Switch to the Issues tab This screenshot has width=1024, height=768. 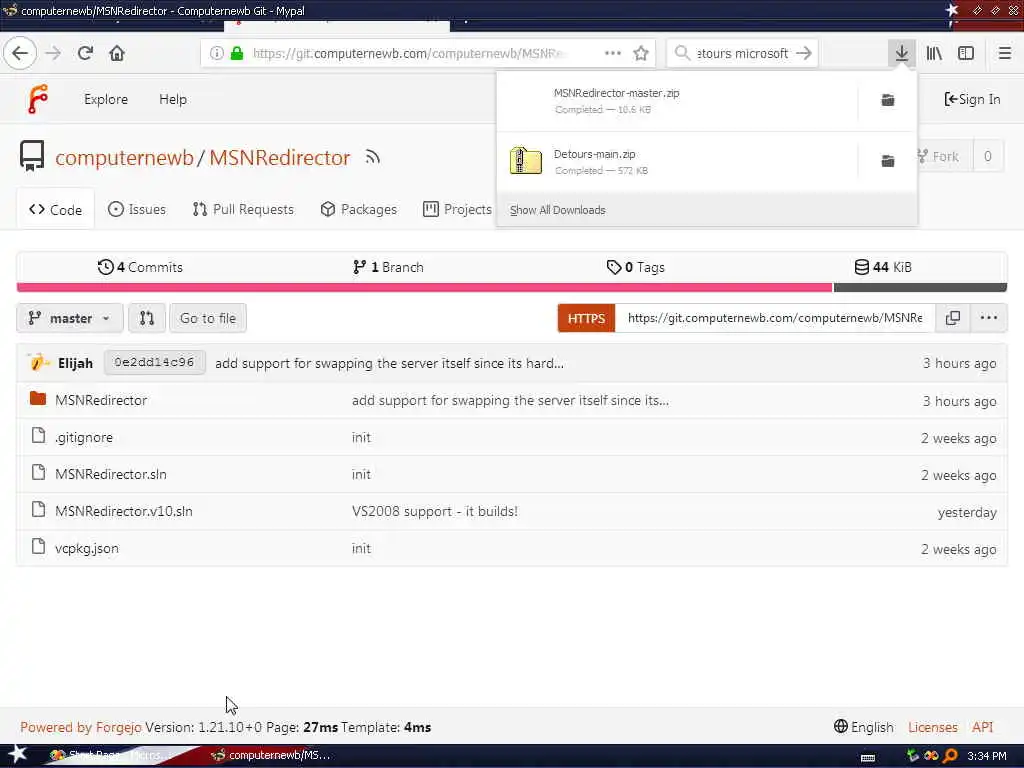136,209
